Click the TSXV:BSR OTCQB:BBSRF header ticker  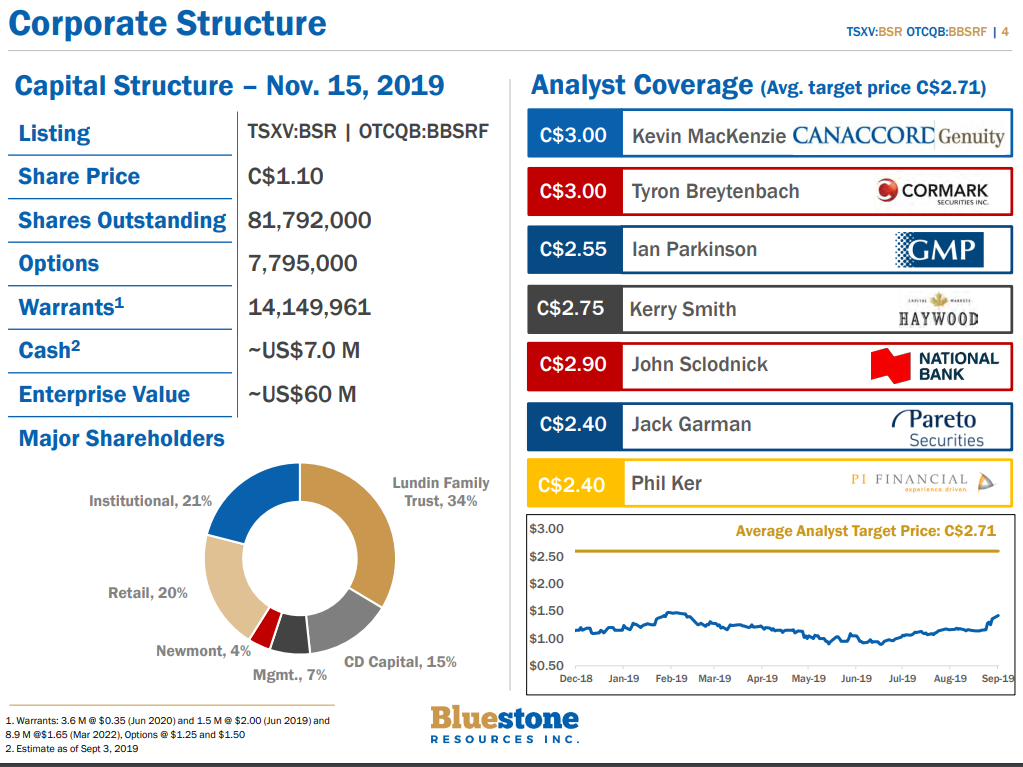point(916,31)
